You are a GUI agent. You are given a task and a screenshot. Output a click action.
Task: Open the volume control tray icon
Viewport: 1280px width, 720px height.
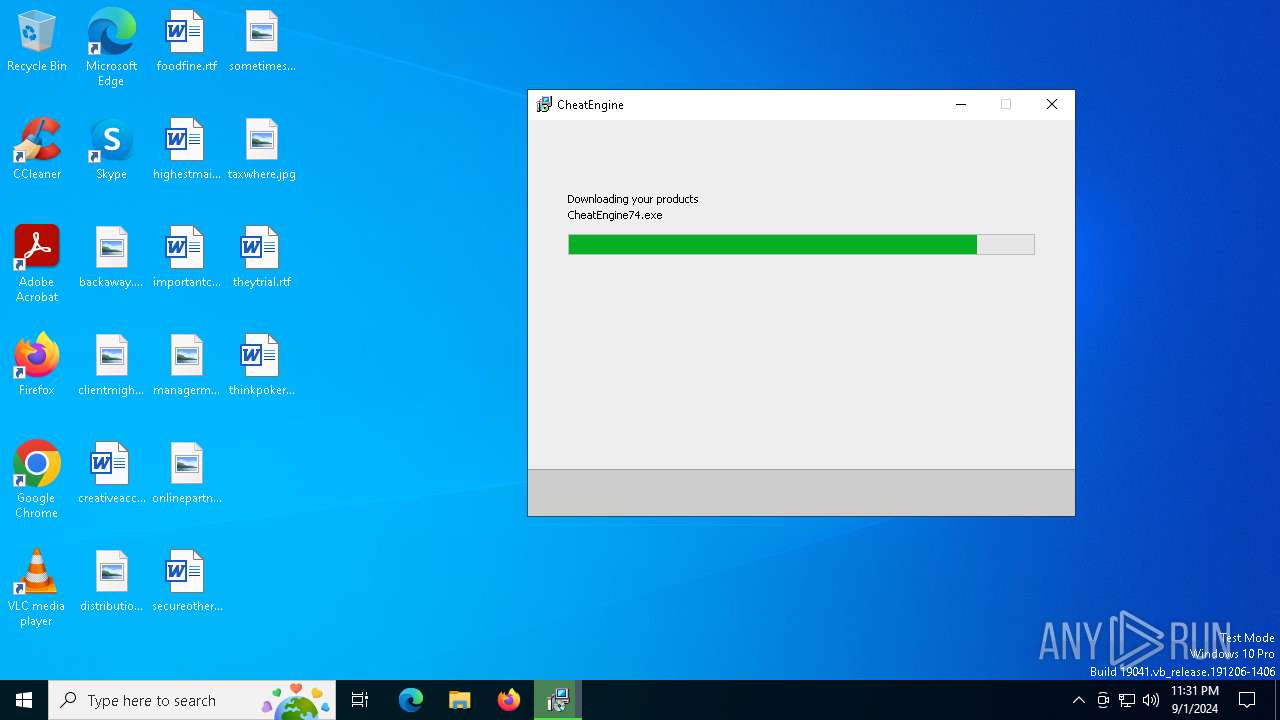pos(1151,700)
